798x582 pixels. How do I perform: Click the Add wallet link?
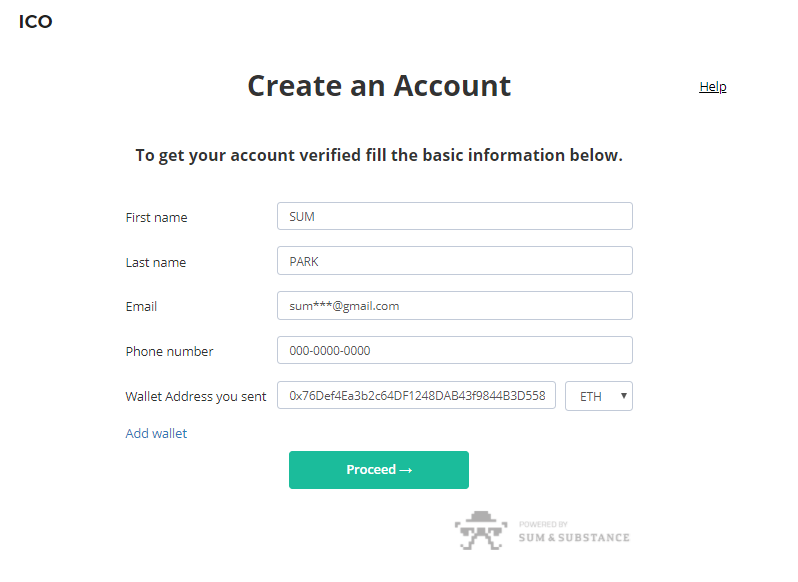click(x=156, y=433)
